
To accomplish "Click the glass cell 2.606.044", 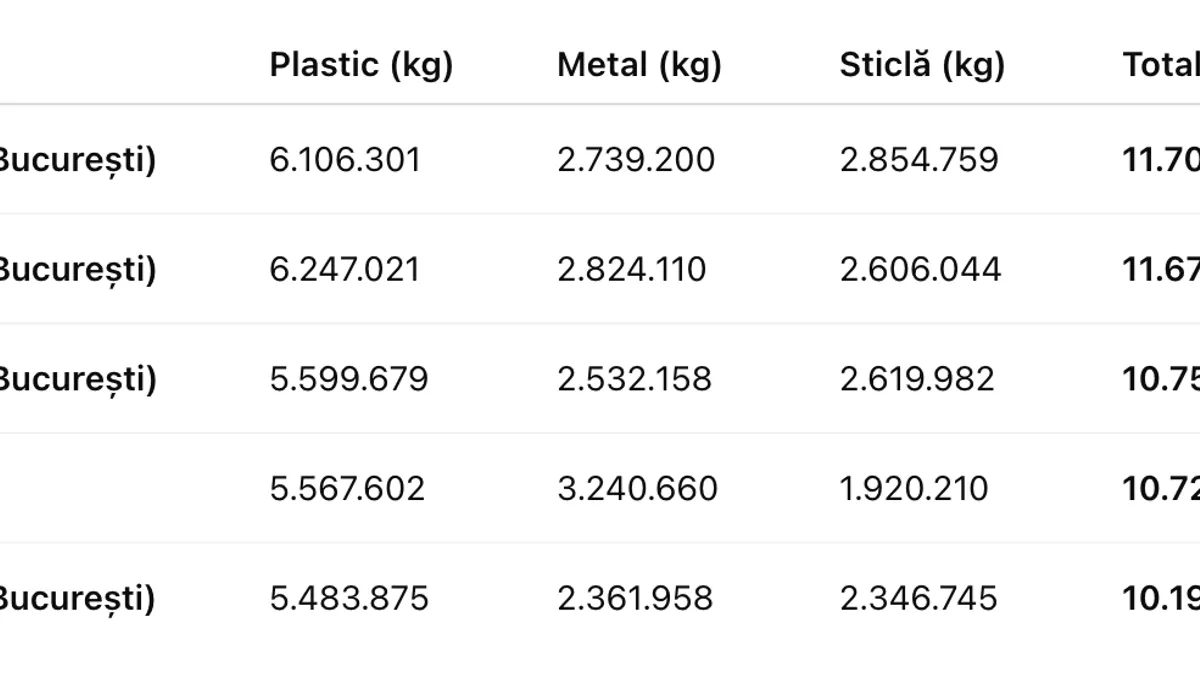I will pyautogui.click(x=920, y=270).
